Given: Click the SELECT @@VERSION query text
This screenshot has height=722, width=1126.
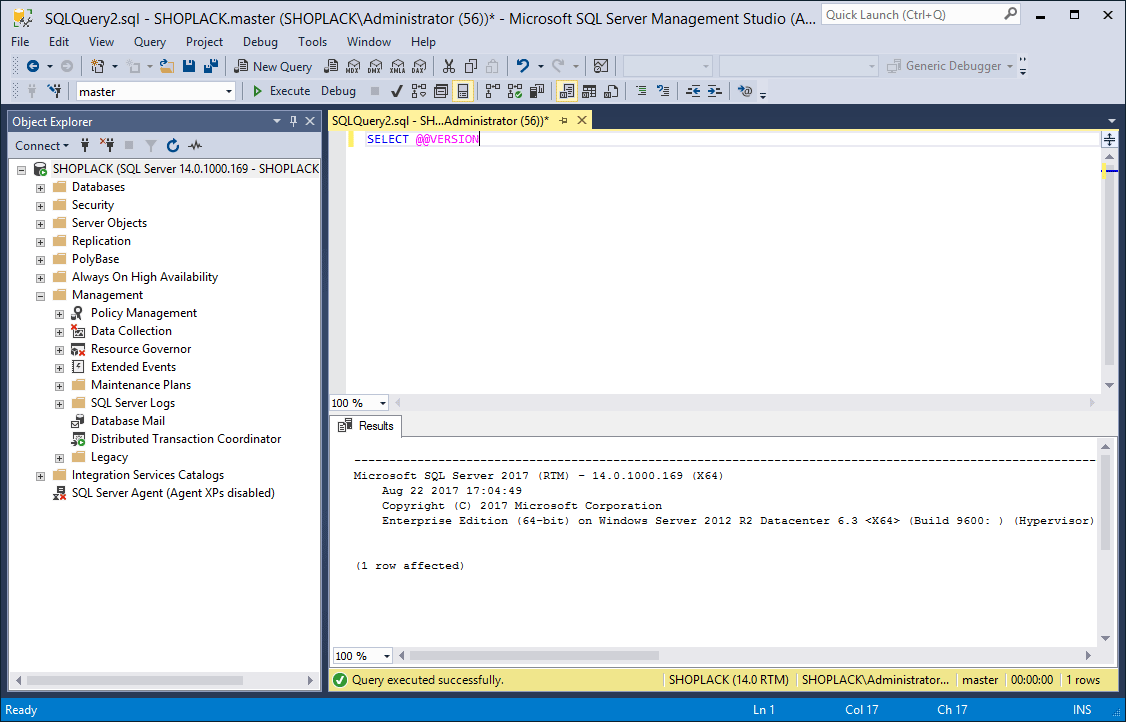Looking at the screenshot, I should click(x=422, y=139).
